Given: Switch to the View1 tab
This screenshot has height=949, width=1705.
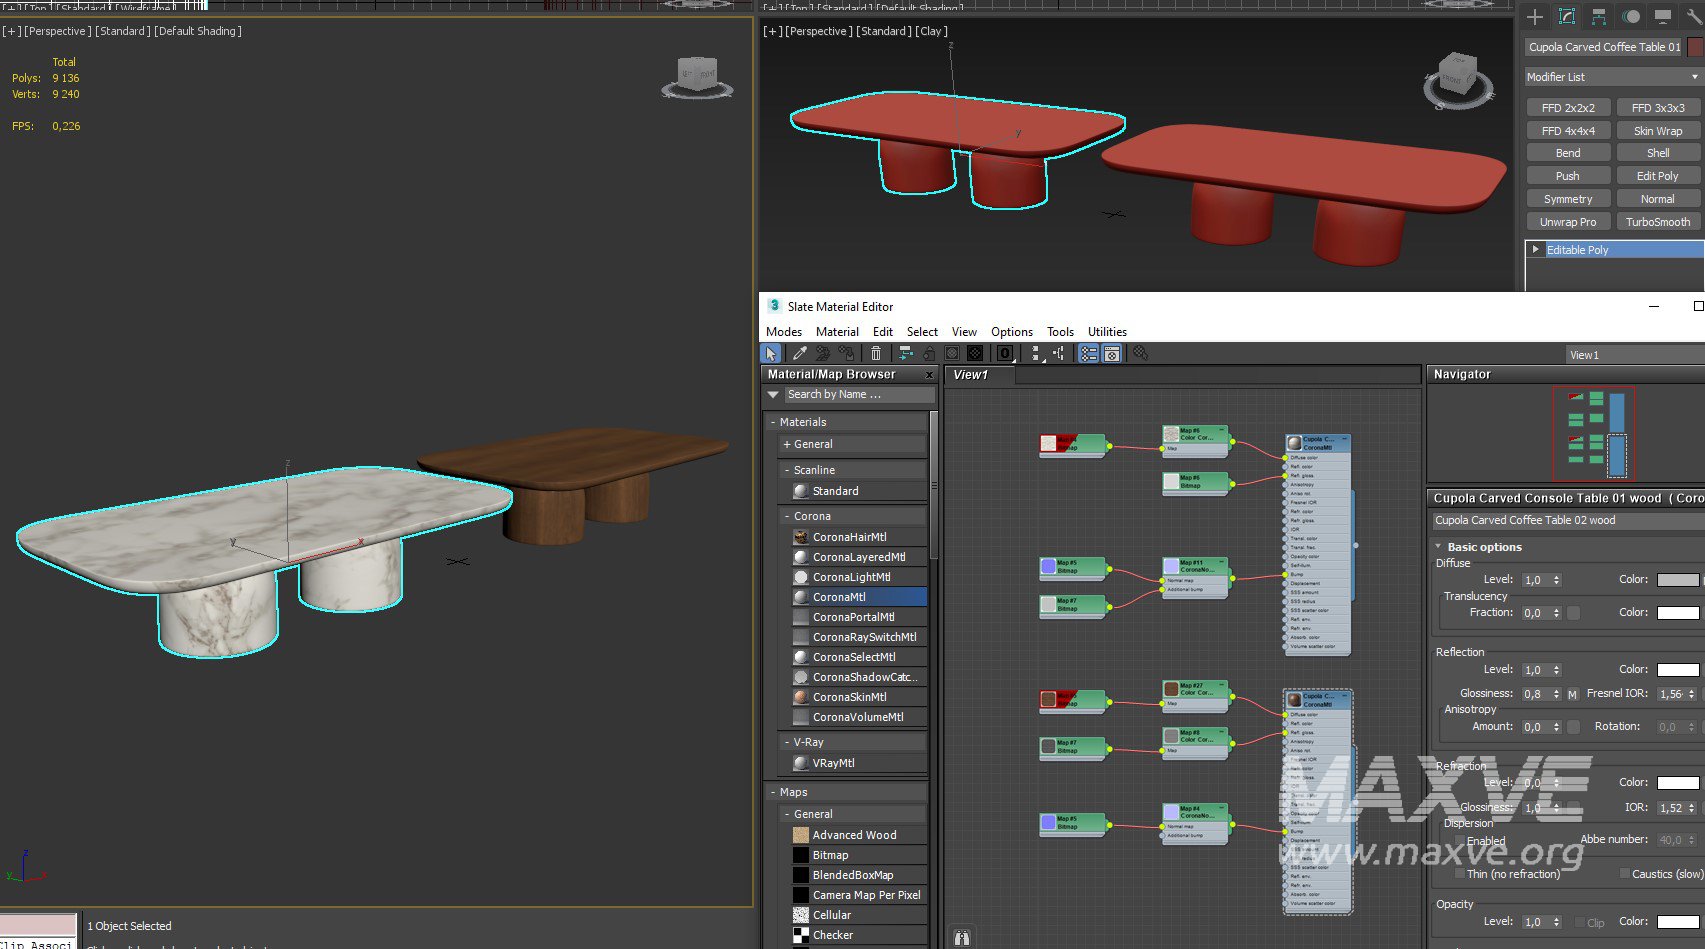Looking at the screenshot, I should click(x=970, y=375).
